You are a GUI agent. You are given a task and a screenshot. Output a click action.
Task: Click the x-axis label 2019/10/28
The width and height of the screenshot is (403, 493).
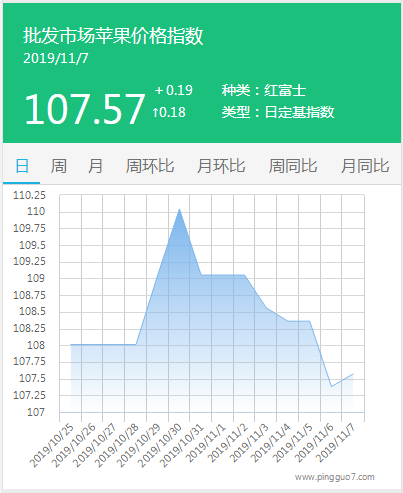(117, 445)
